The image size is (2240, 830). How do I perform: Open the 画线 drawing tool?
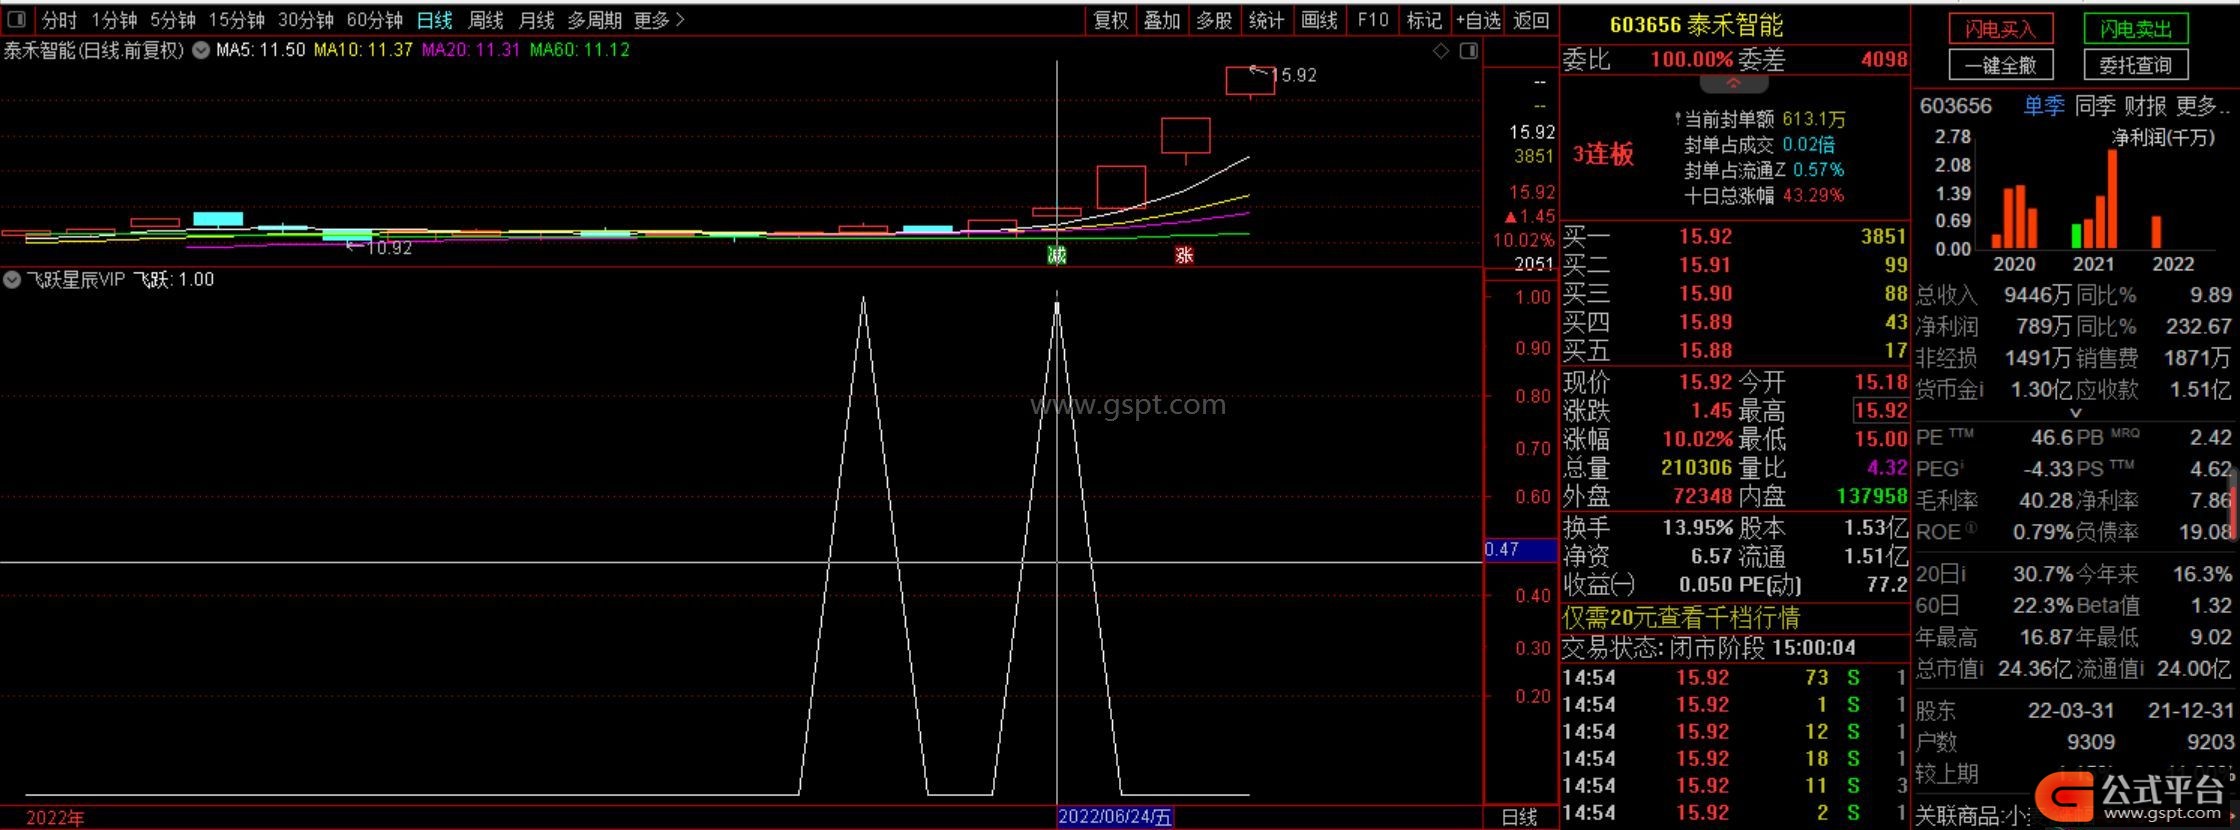[1320, 20]
